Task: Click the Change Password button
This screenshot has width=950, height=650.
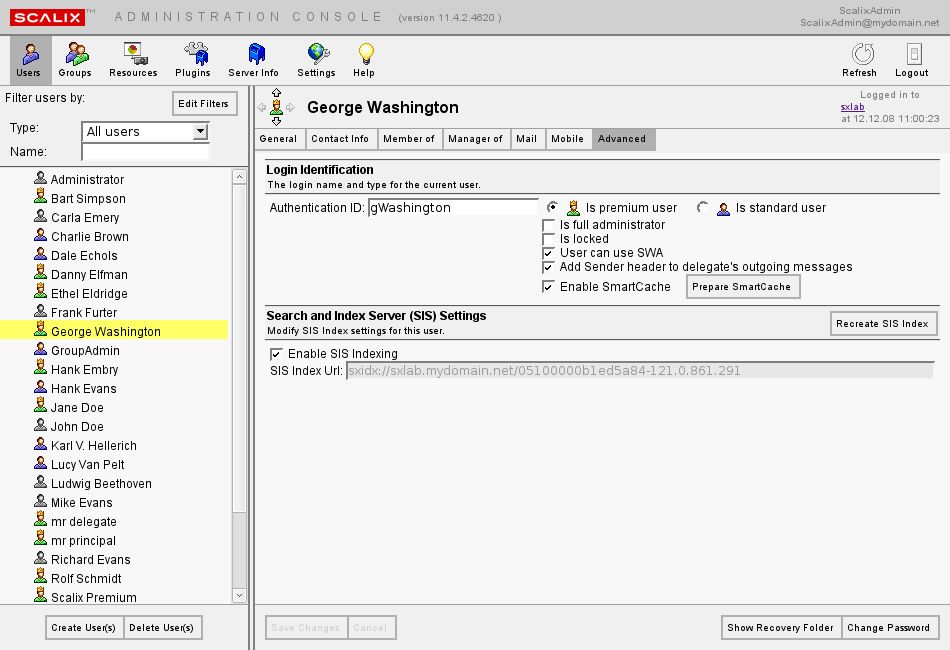Action: click(888, 627)
